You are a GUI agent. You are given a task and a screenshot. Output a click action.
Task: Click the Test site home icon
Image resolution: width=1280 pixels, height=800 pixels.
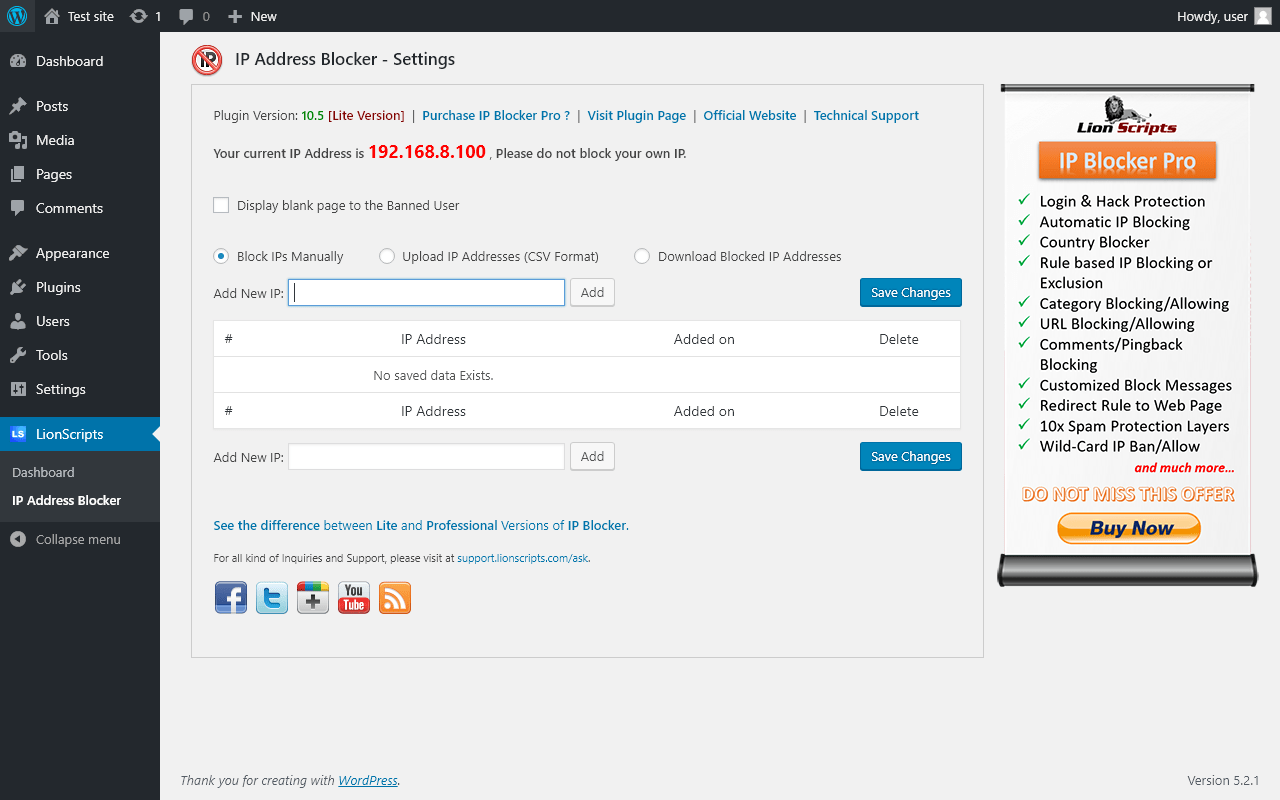pyautogui.click(x=52, y=16)
